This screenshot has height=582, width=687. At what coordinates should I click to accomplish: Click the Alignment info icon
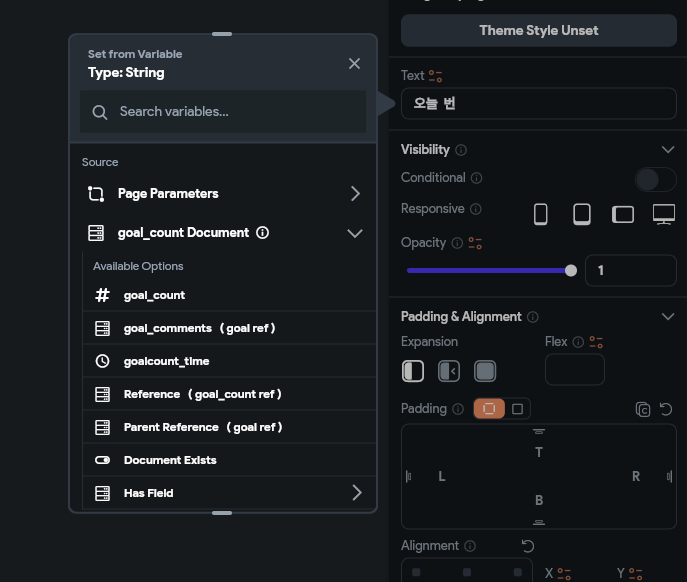[x=470, y=546]
